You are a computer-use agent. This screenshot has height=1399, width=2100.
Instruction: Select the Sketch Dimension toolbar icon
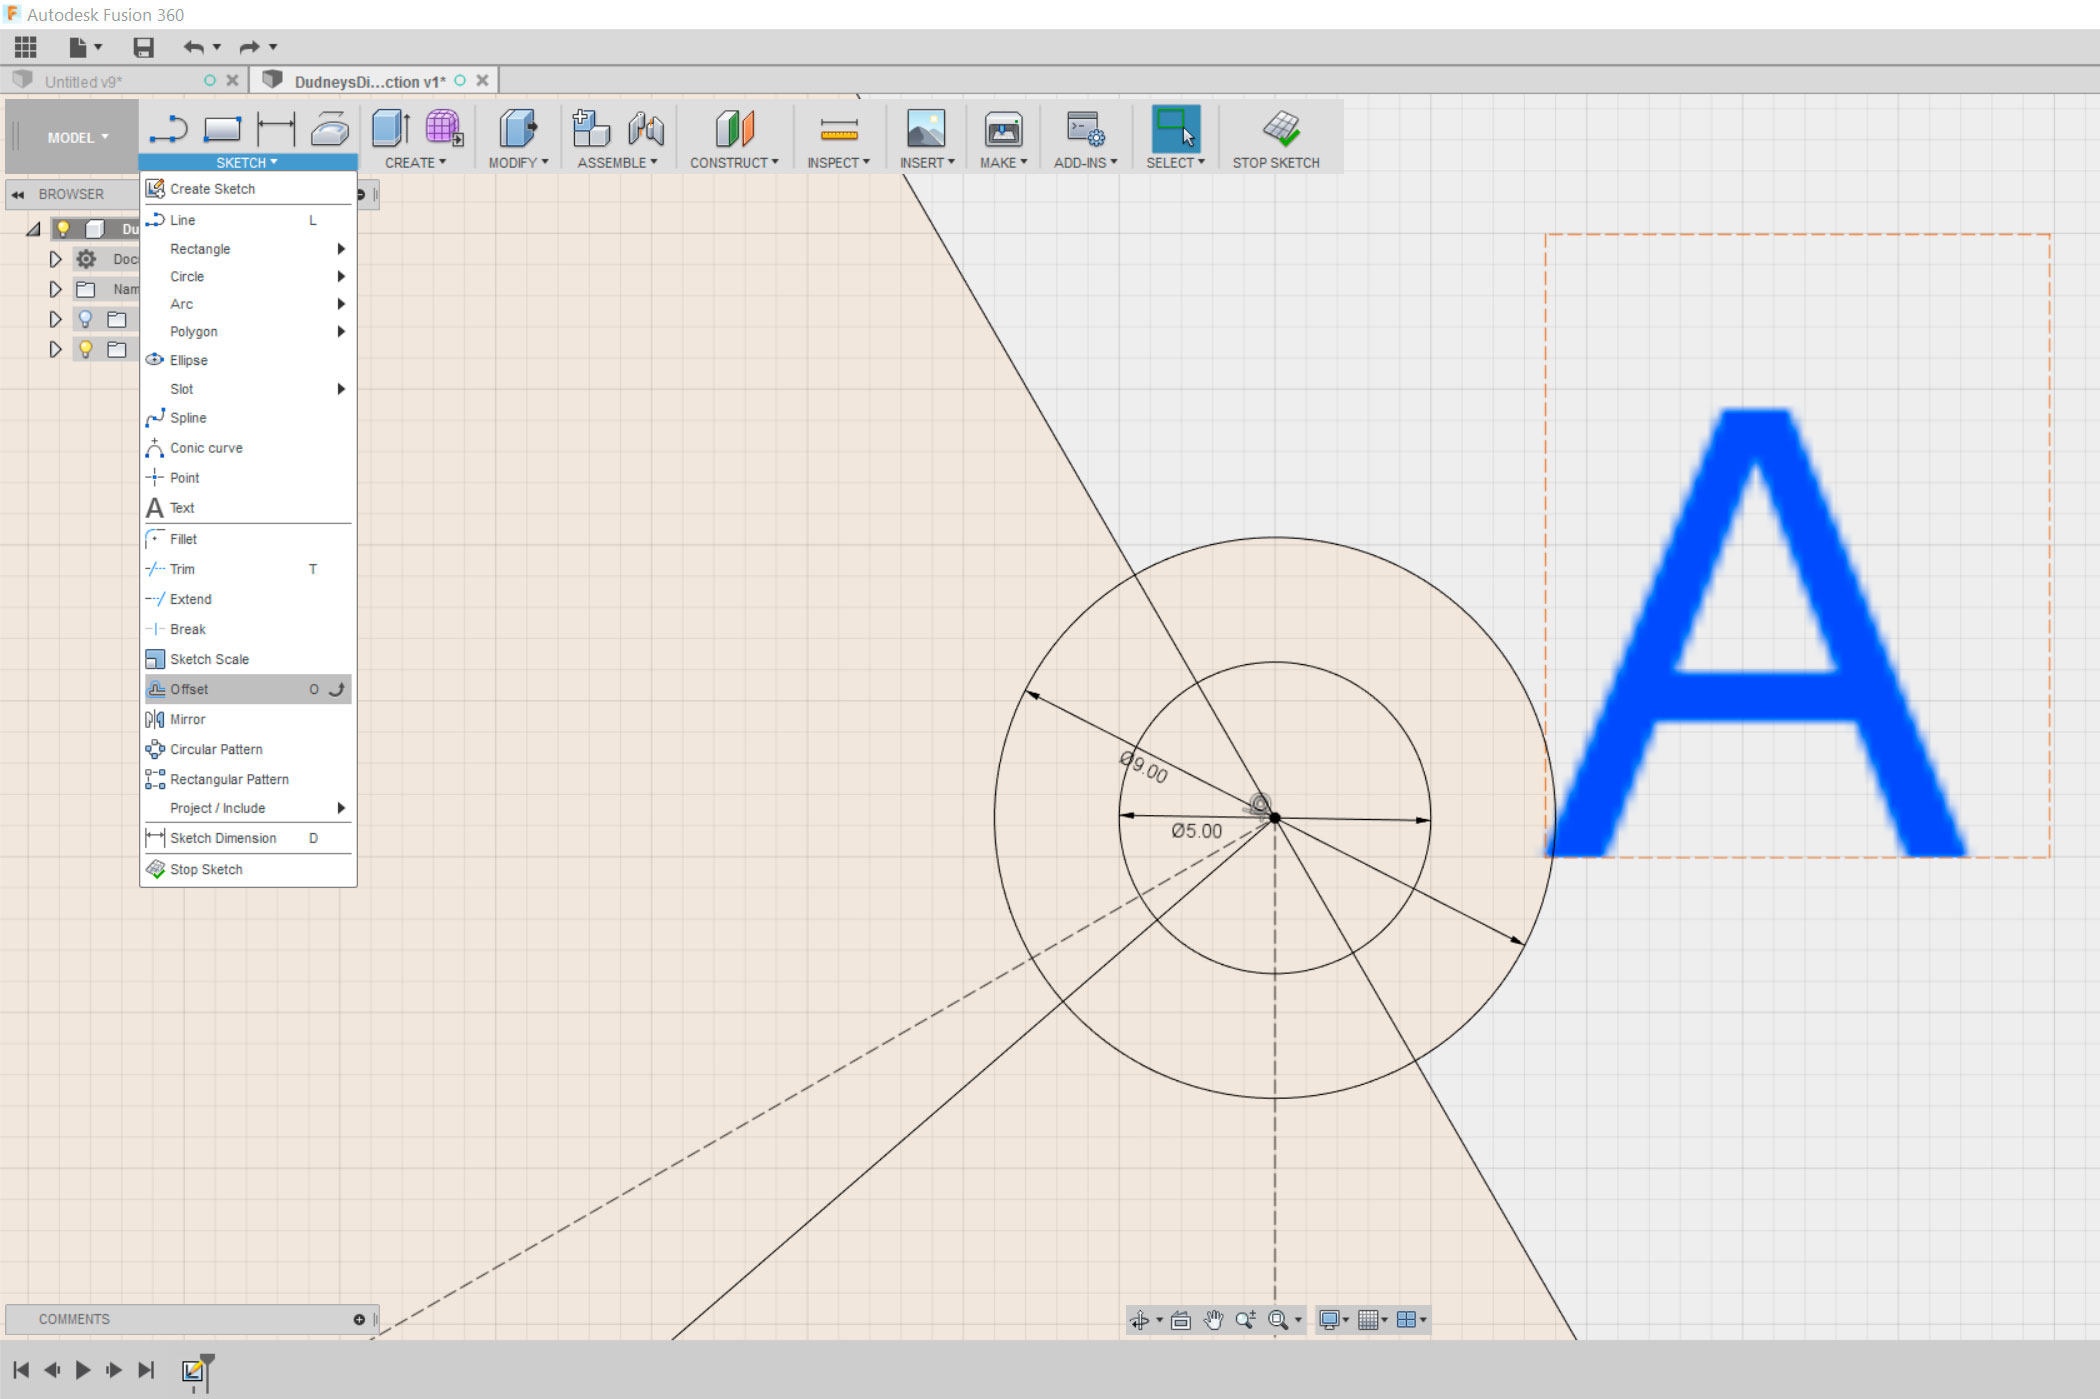click(276, 129)
